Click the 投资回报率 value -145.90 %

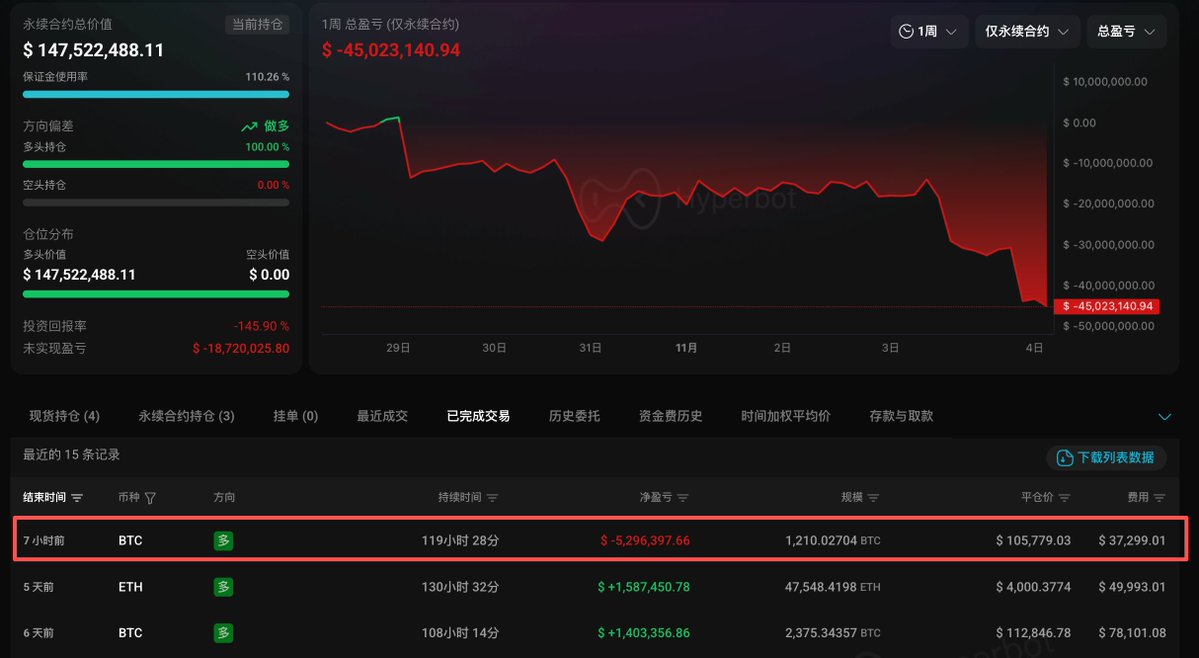tap(262, 326)
